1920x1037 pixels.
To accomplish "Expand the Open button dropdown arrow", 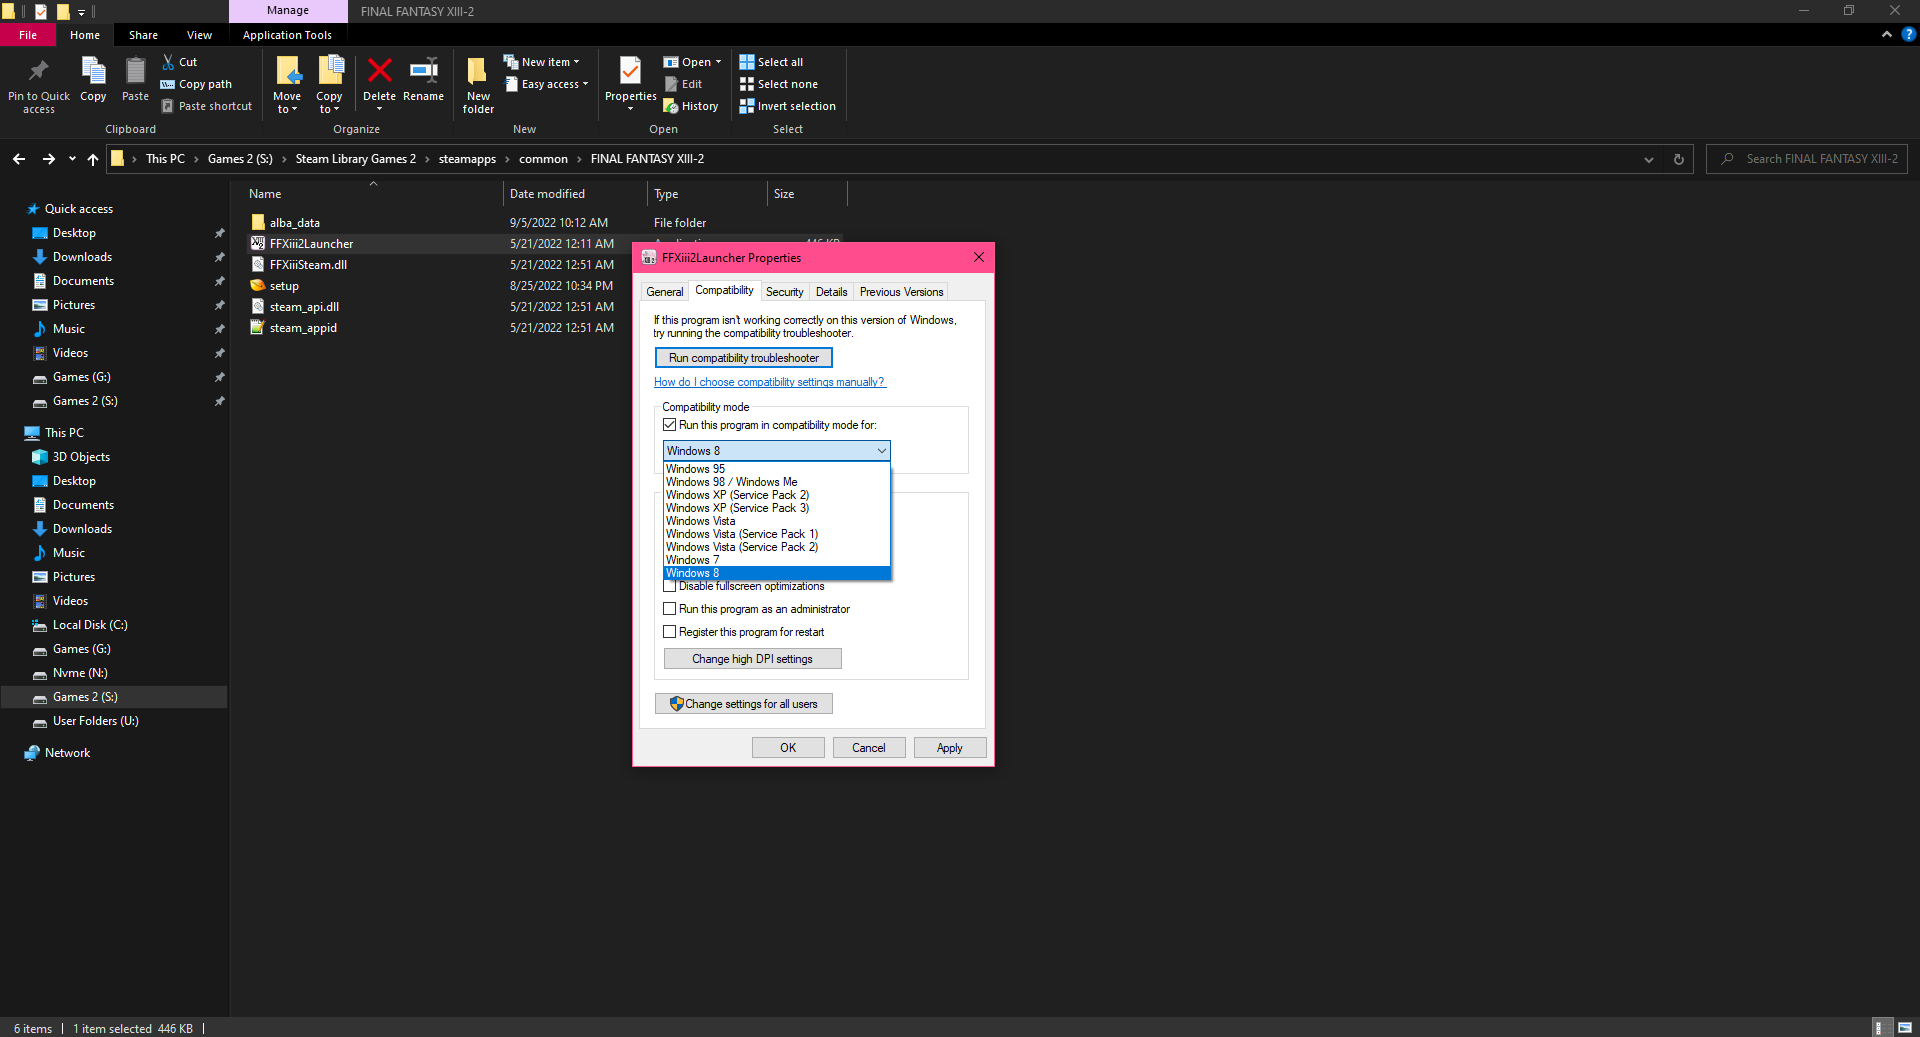I will click(718, 62).
